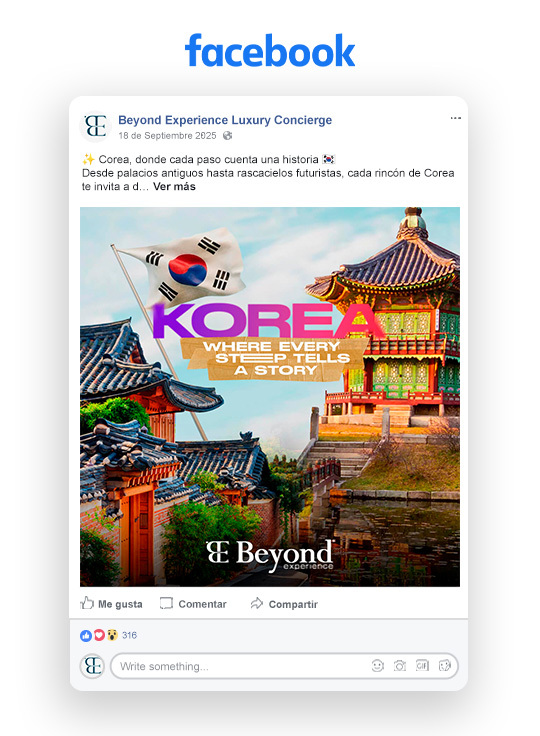The height and width of the screenshot is (736, 540).
Task: Open Beyond Experience Luxury Concierge page link
Action: point(225,120)
